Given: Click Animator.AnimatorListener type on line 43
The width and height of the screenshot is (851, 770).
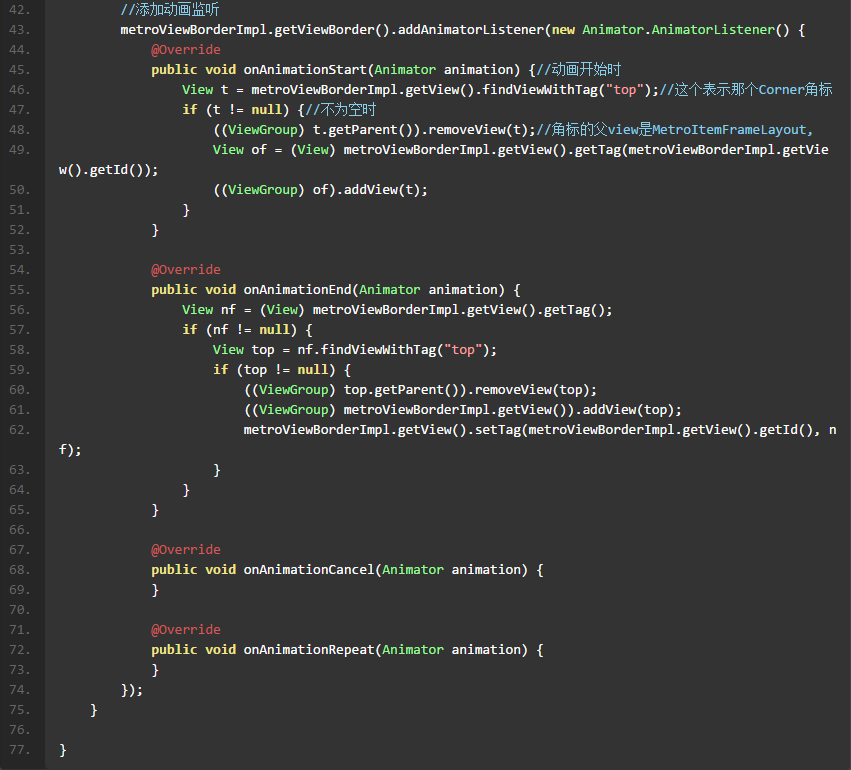Looking at the screenshot, I should pyautogui.click(x=678, y=30).
